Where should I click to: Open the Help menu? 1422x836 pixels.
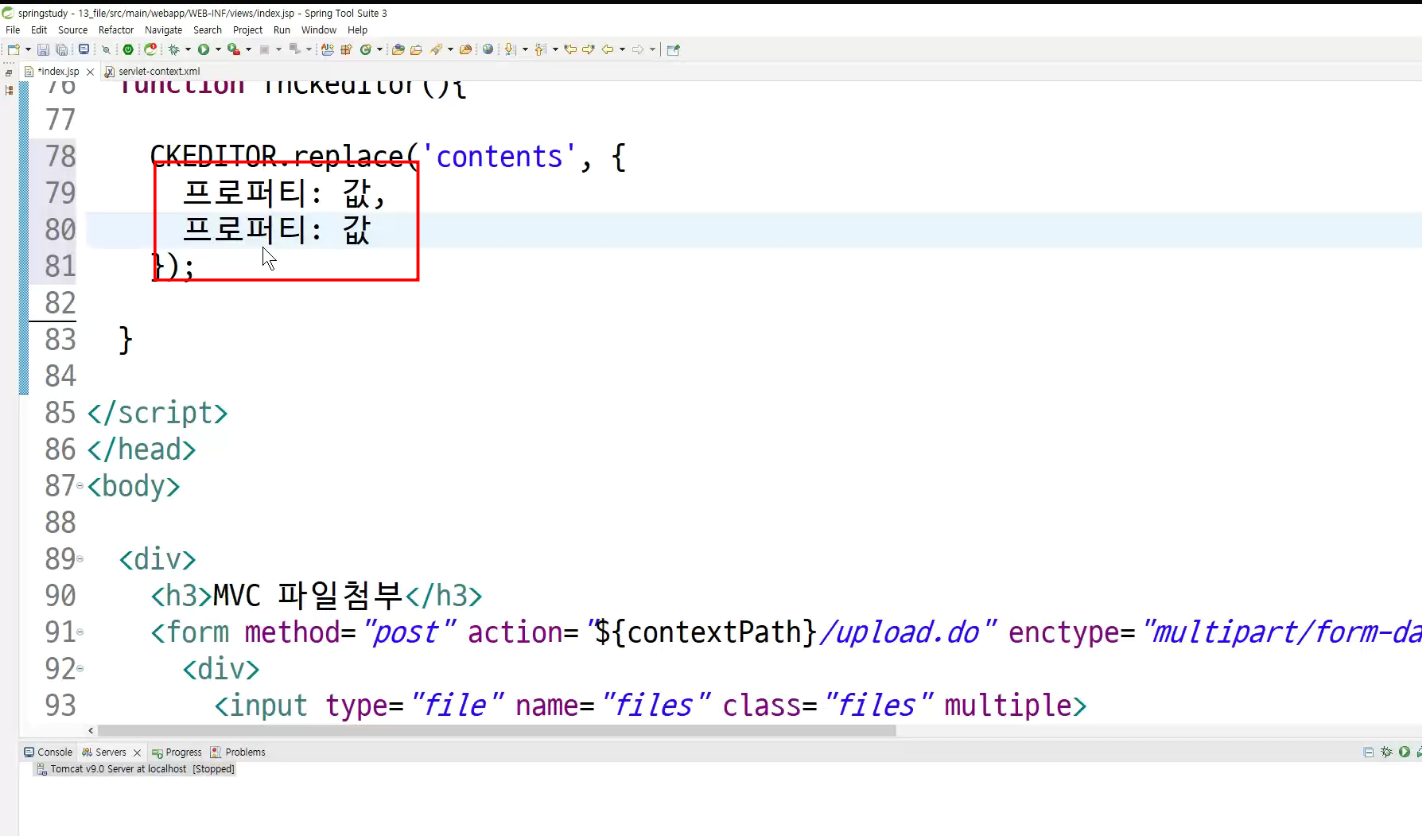click(358, 30)
